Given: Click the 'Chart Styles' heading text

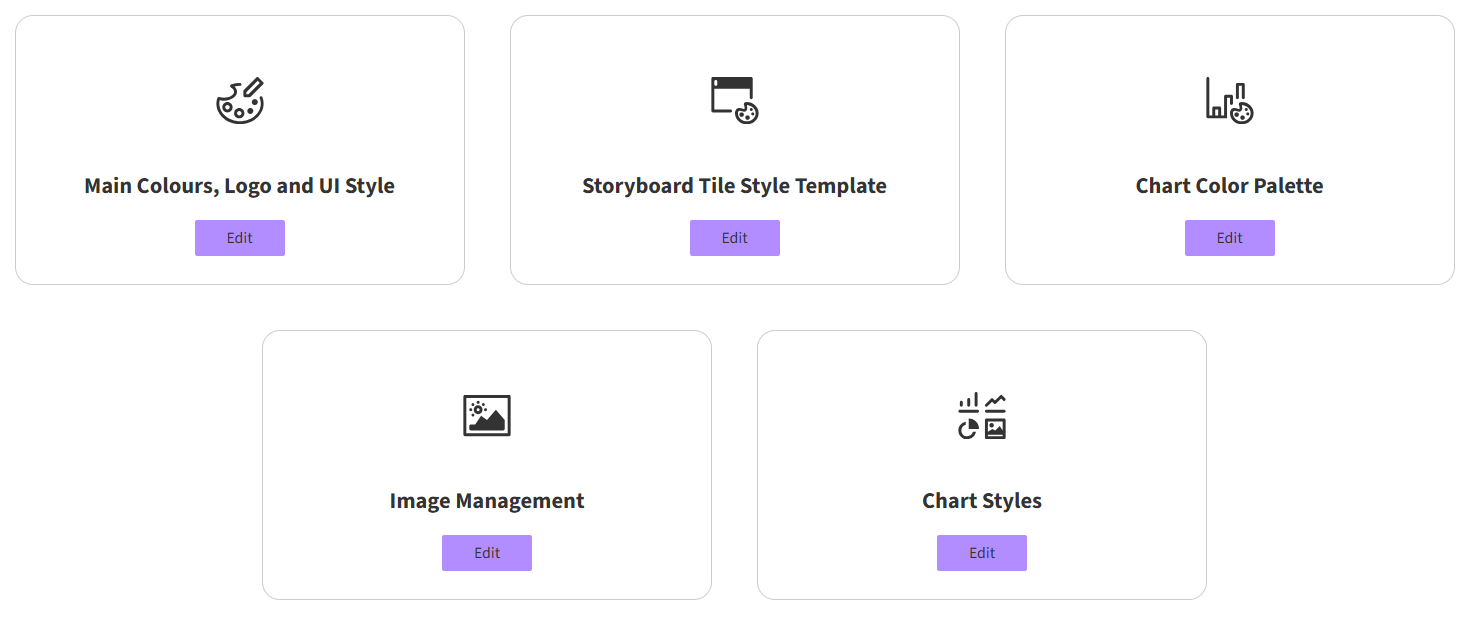Looking at the screenshot, I should point(982,501).
